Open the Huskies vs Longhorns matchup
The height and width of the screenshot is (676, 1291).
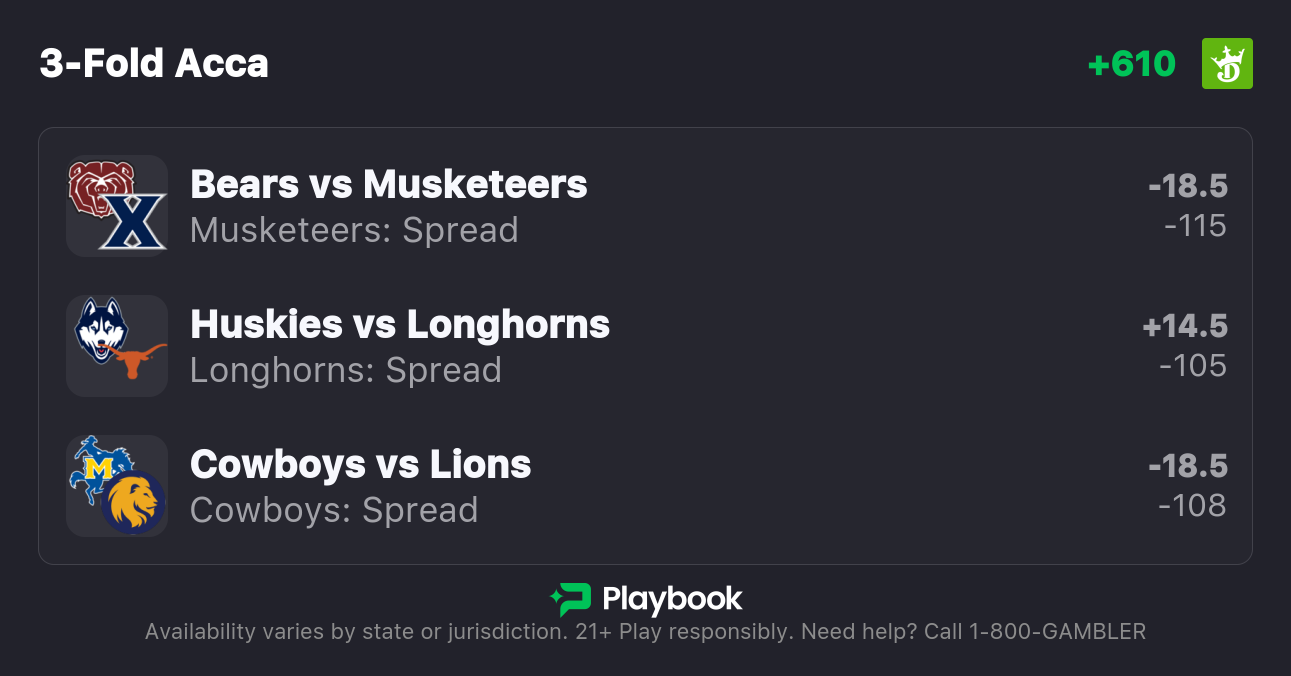[x=399, y=325]
